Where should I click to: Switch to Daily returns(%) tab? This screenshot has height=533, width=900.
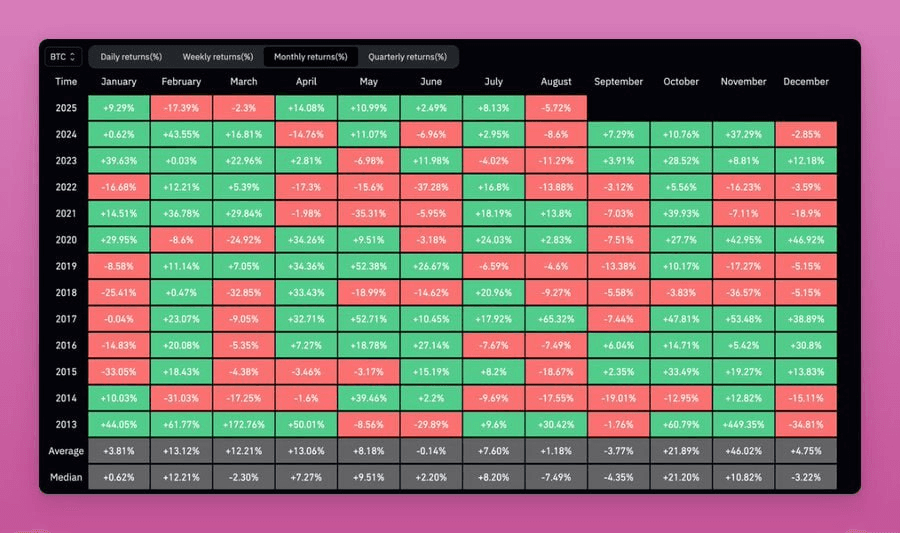131,57
